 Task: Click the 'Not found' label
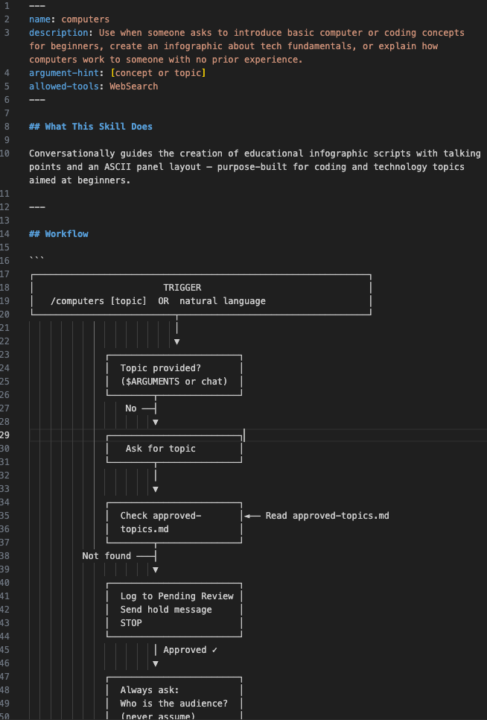[x=106, y=556]
